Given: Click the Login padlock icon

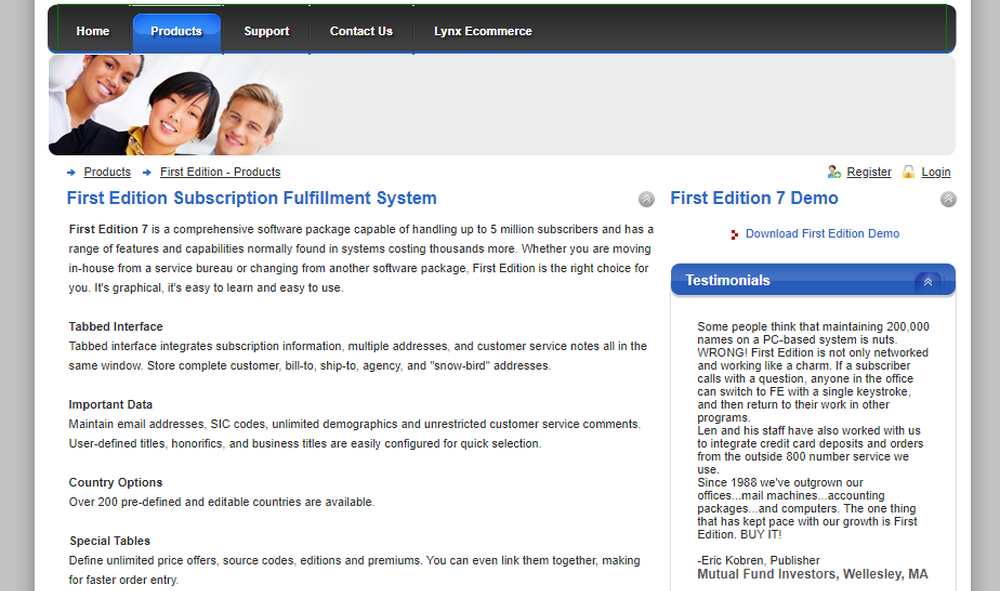Looking at the screenshot, I should 909,171.
